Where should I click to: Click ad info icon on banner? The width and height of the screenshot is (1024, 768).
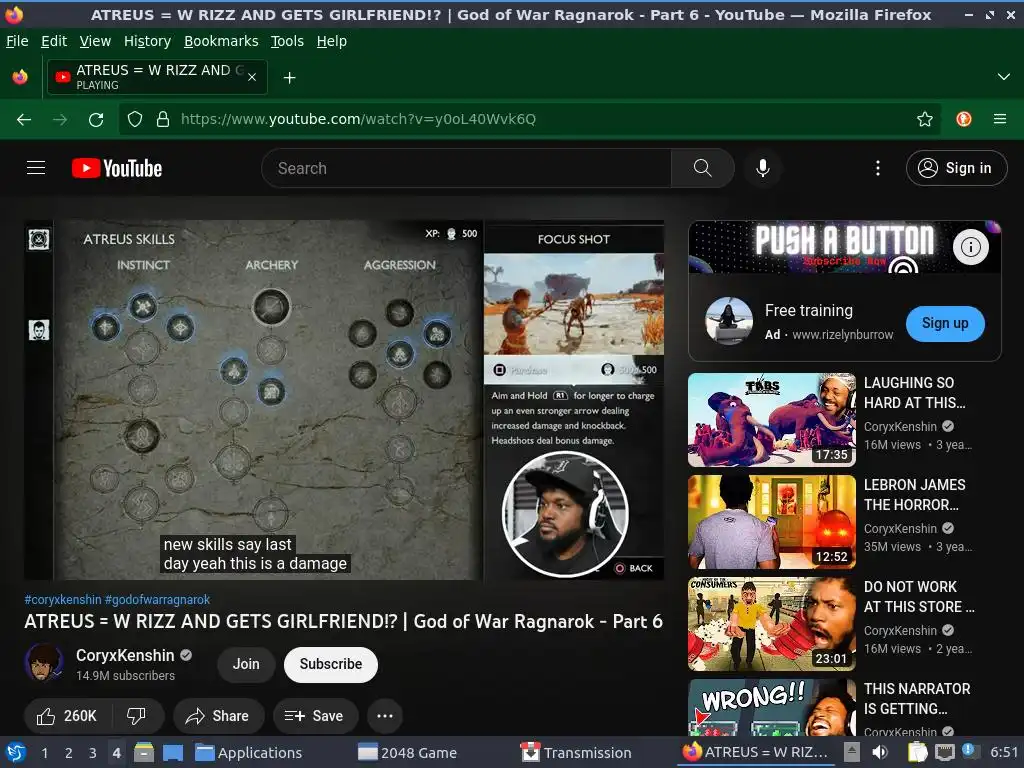coord(970,247)
